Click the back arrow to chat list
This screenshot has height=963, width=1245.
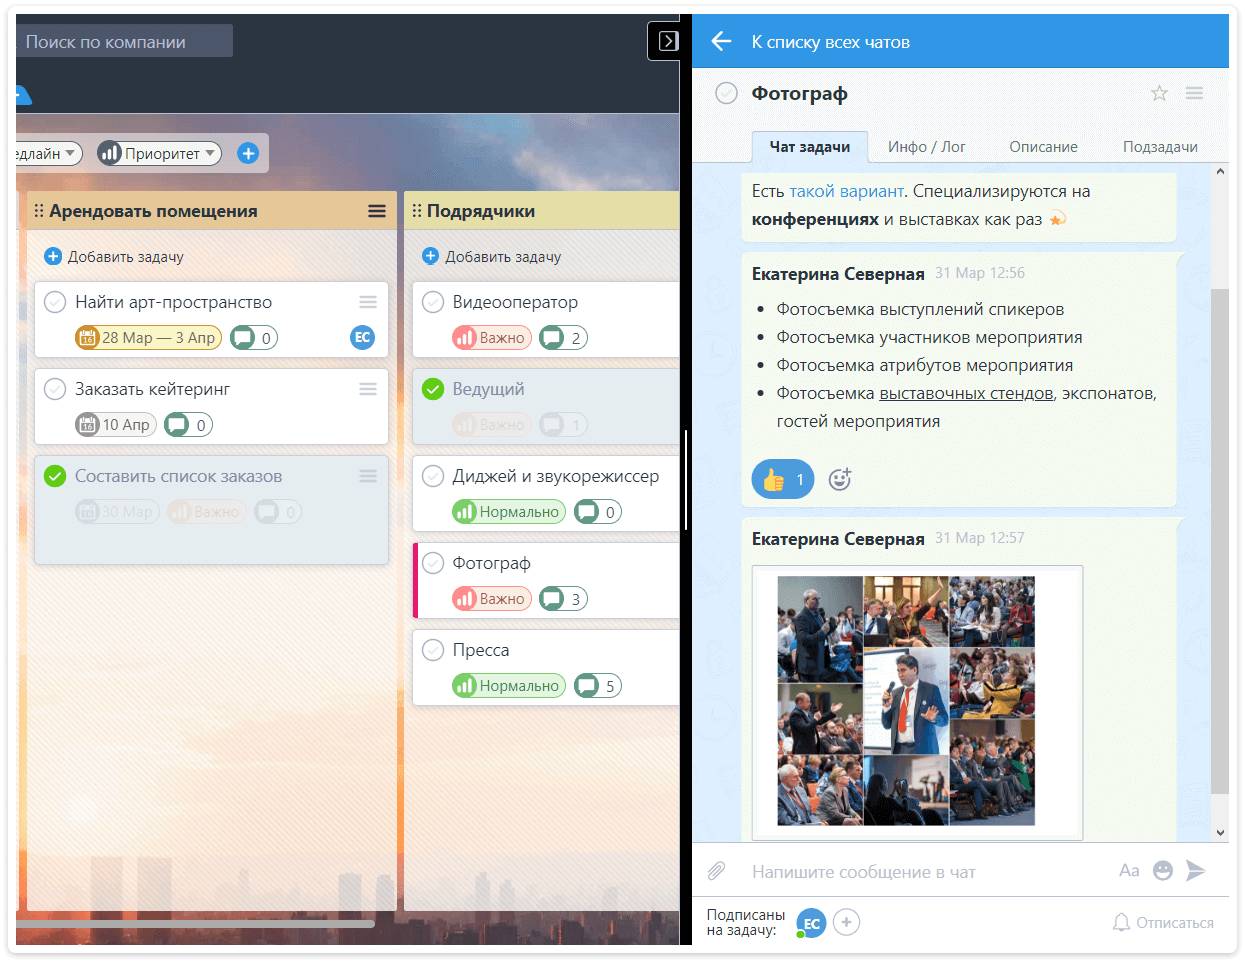[721, 41]
